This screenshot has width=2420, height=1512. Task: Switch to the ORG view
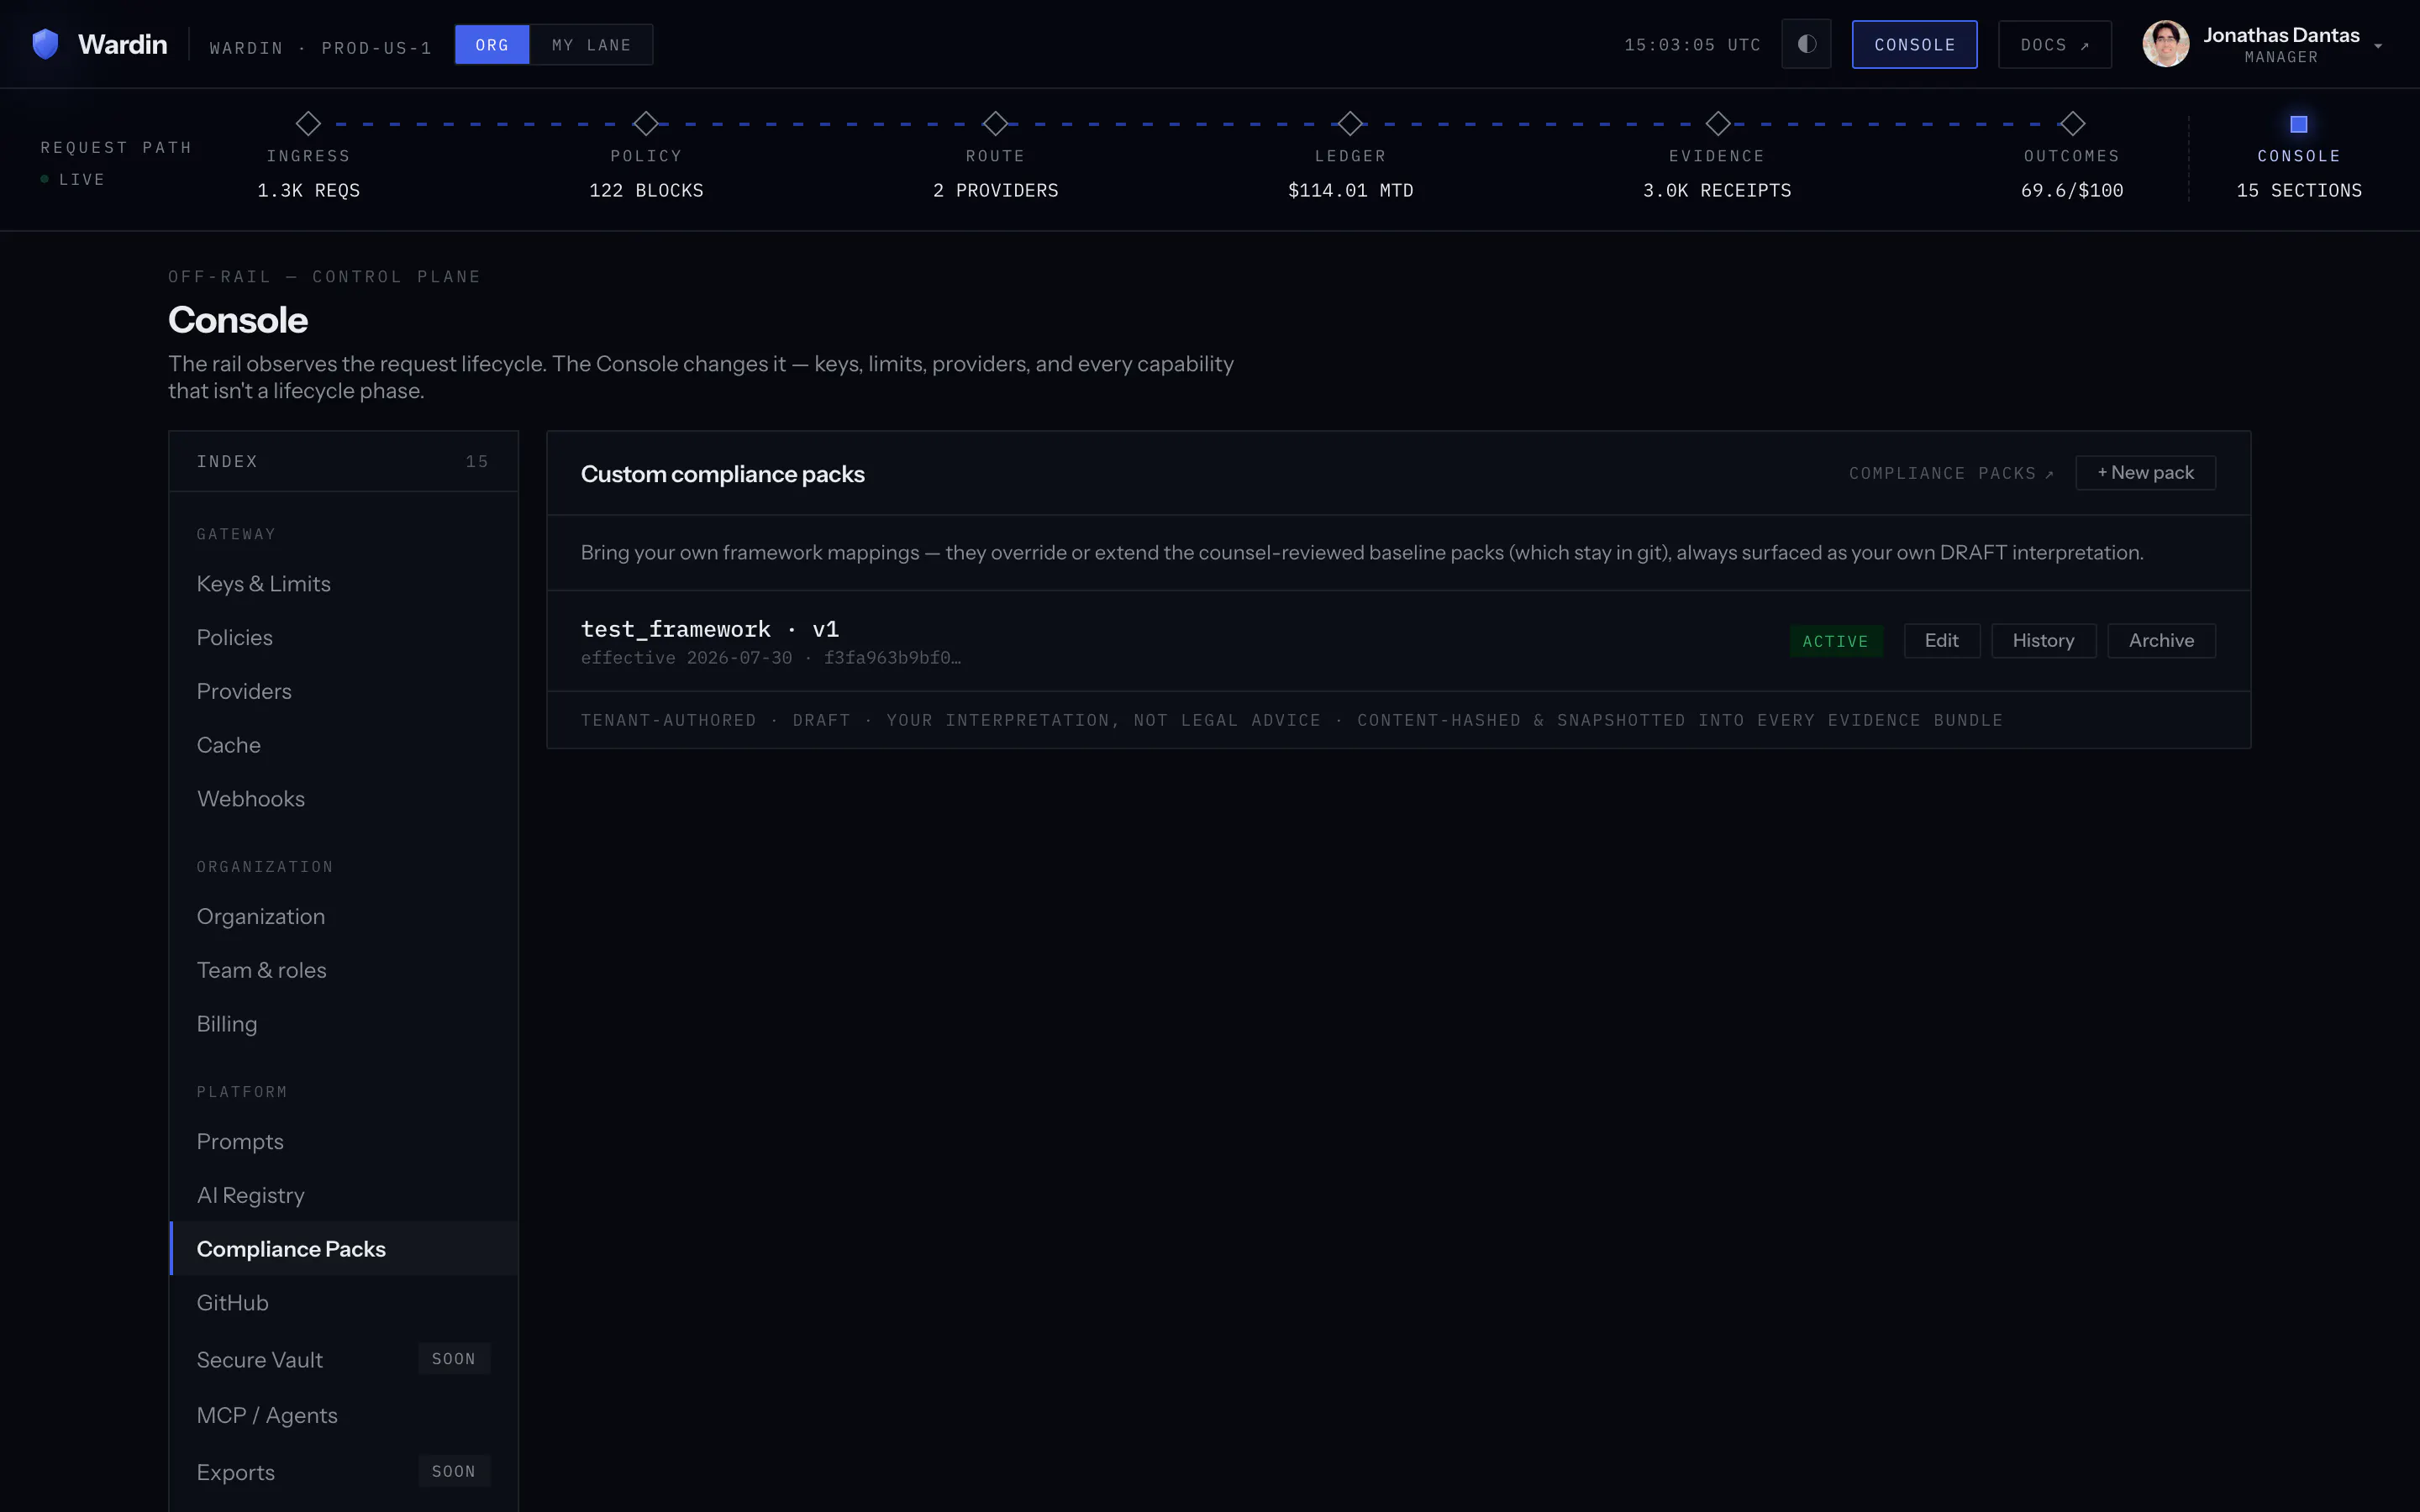[x=492, y=45]
